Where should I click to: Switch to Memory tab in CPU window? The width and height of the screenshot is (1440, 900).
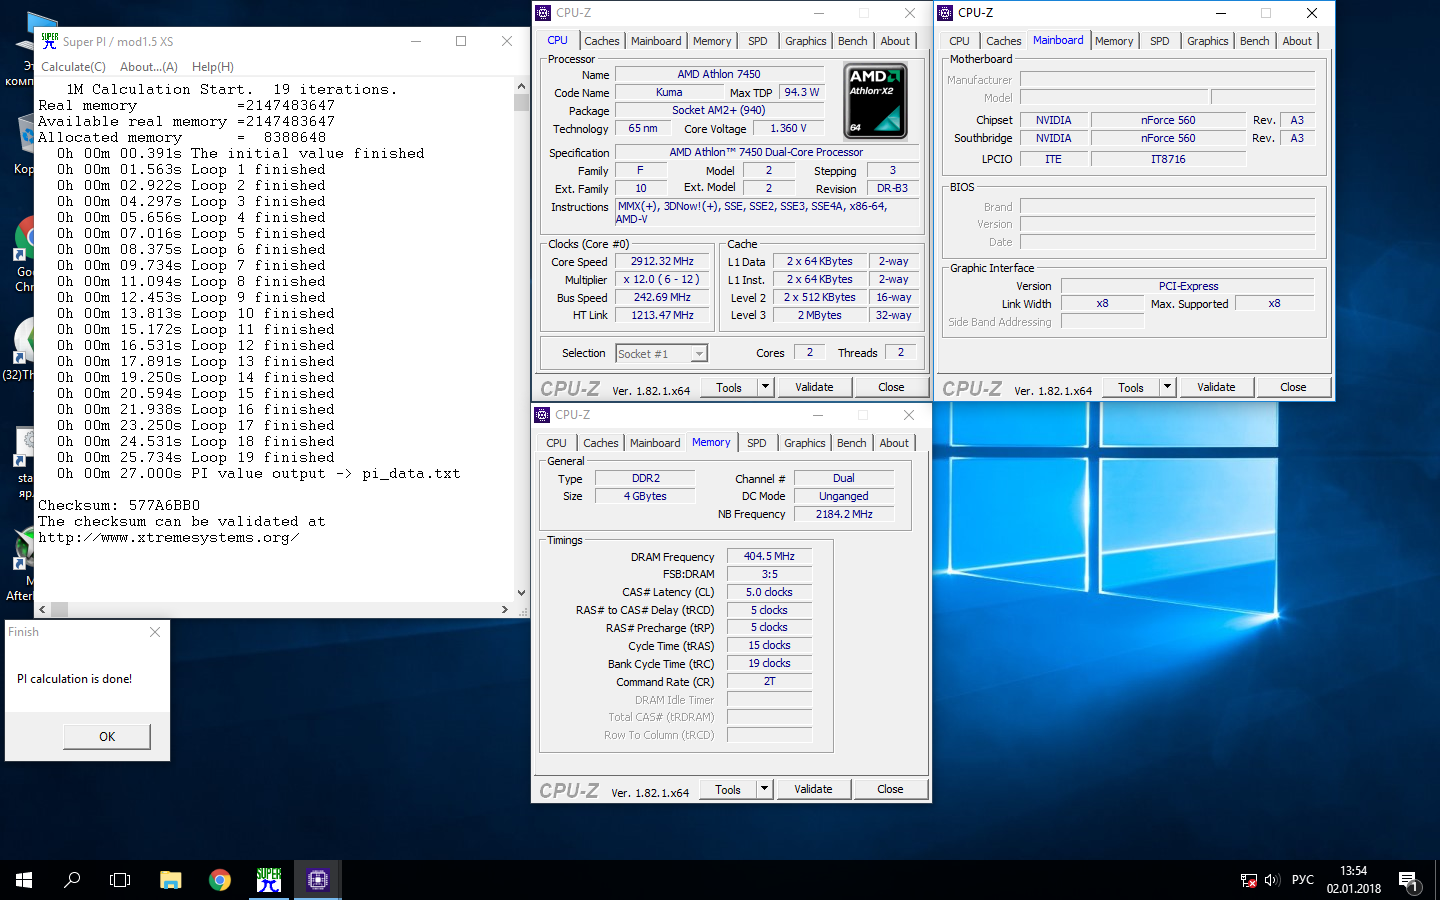pyautogui.click(x=712, y=41)
